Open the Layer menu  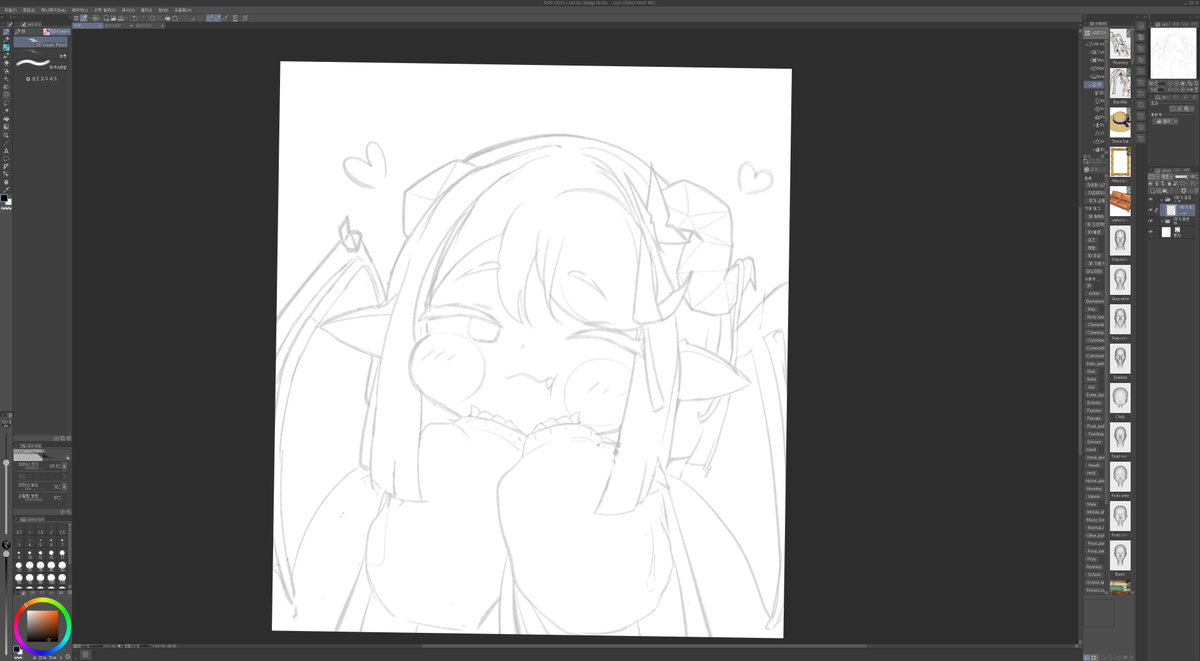(x=80, y=10)
